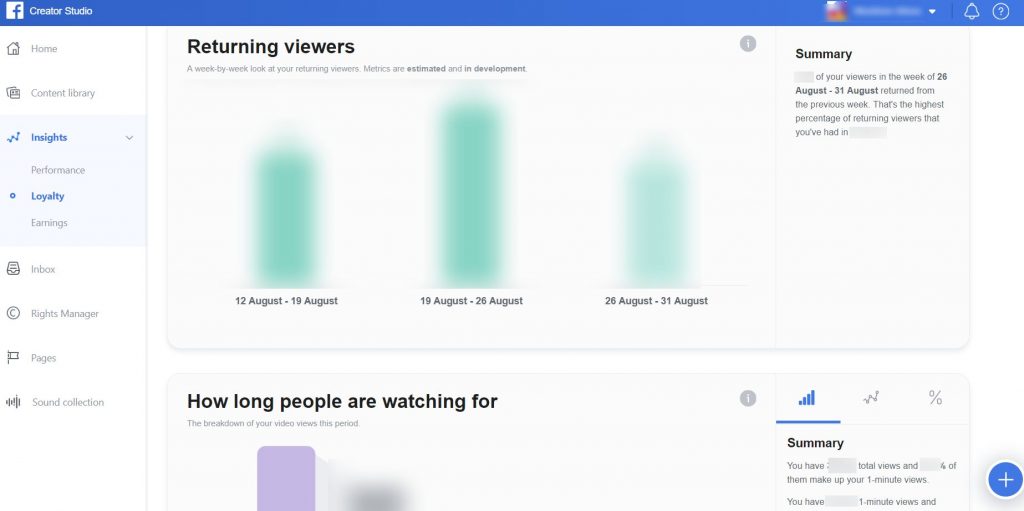Open the Inbox section
Screen dimensions: 1024x511
(x=43, y=269)
